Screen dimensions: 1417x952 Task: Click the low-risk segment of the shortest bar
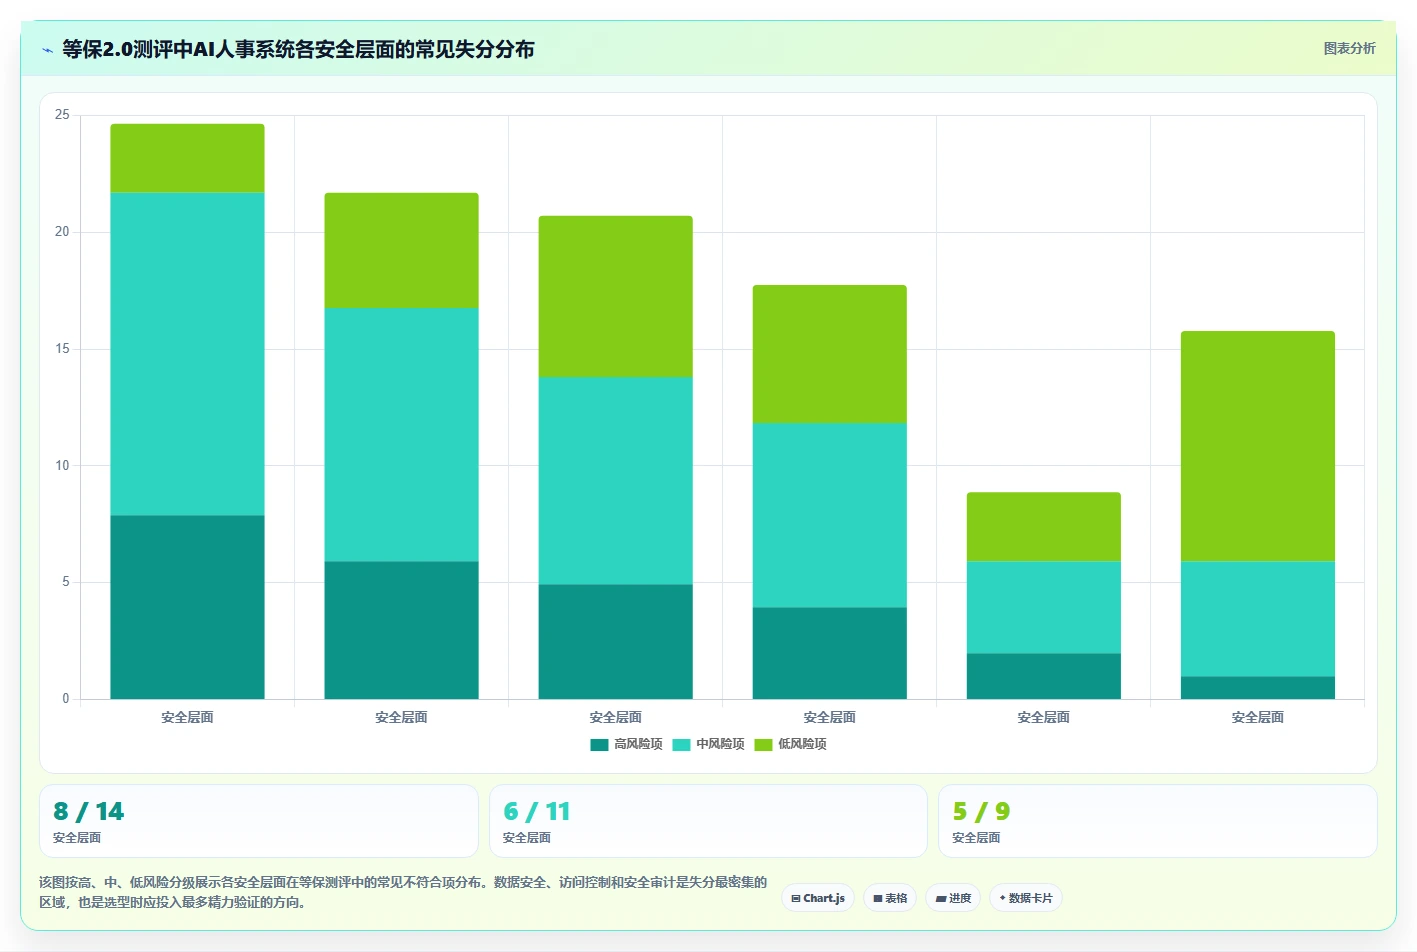click(1044, 527)
